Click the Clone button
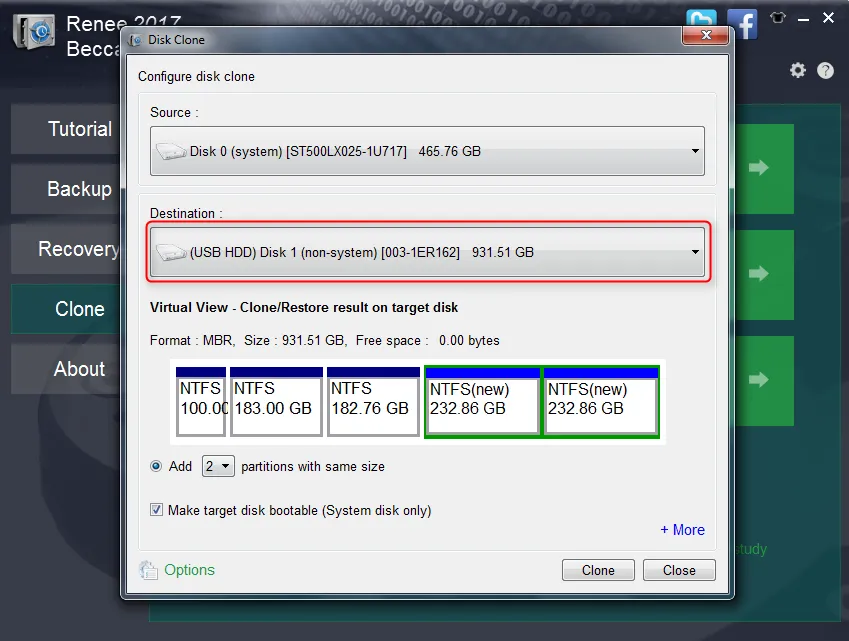This screenshot has width=849, height=641. 598,570
